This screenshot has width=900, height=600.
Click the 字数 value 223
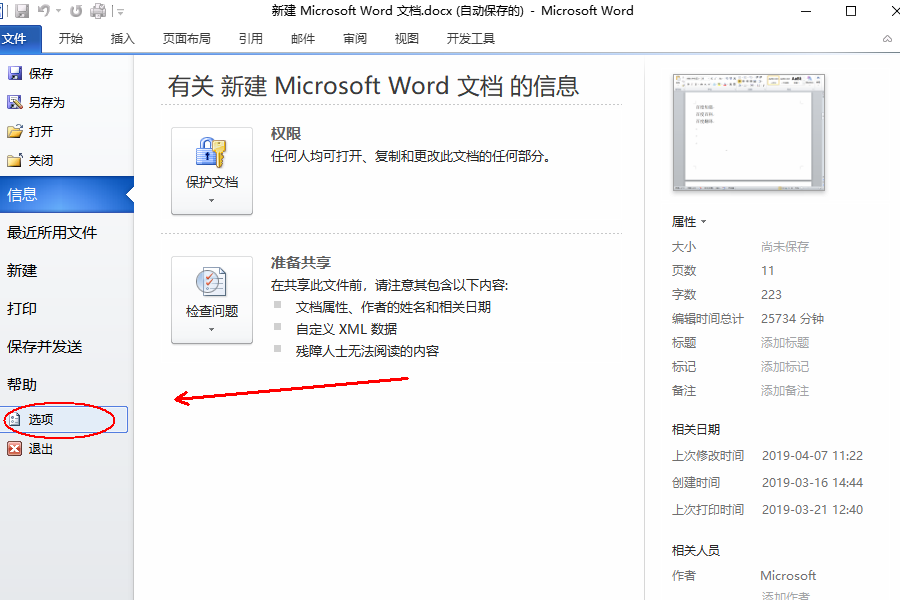(771, 295)
